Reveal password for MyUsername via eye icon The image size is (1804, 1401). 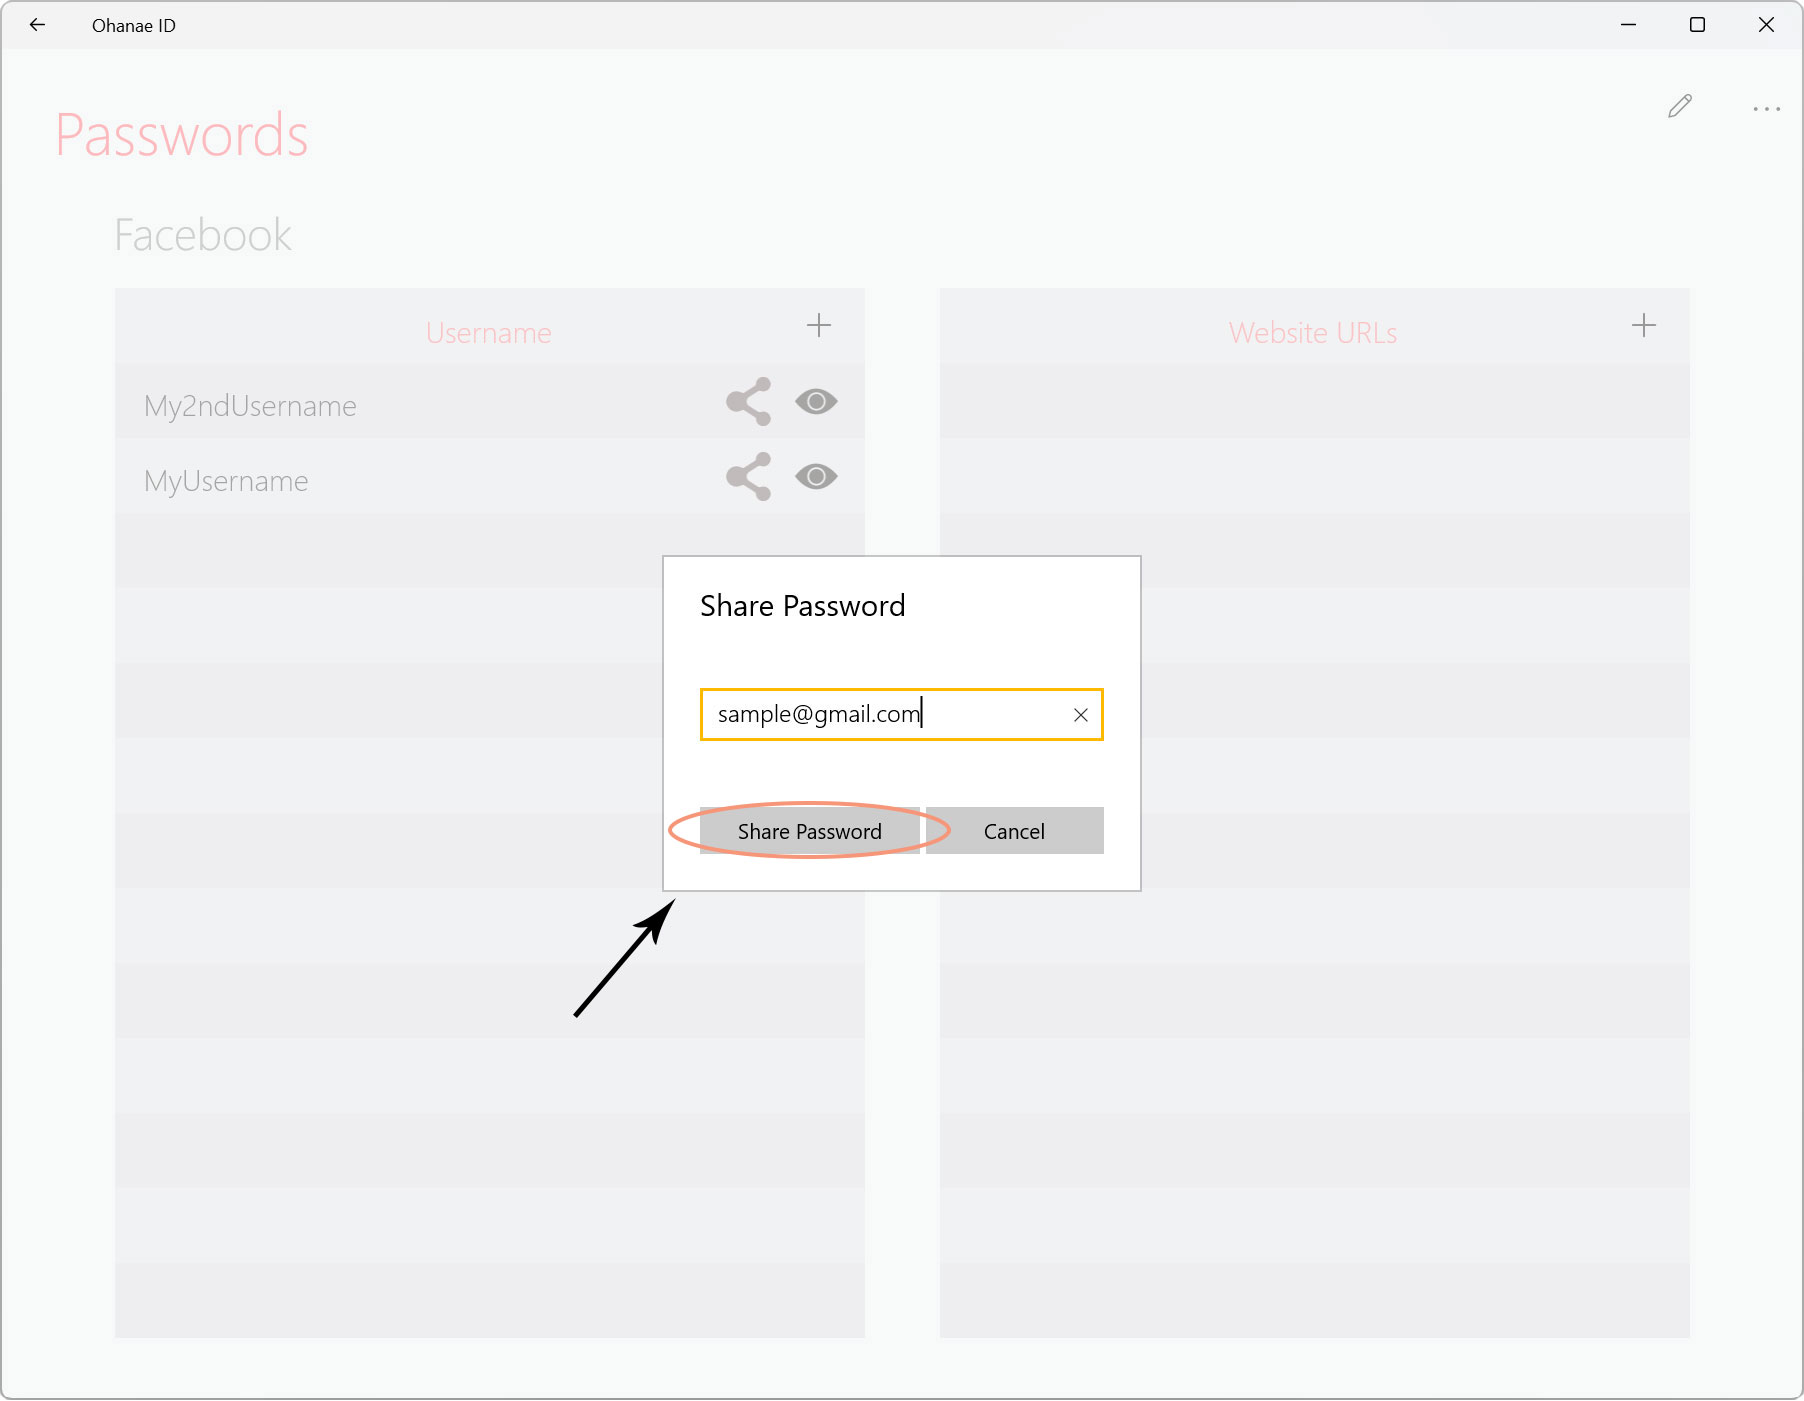(816, 477)
